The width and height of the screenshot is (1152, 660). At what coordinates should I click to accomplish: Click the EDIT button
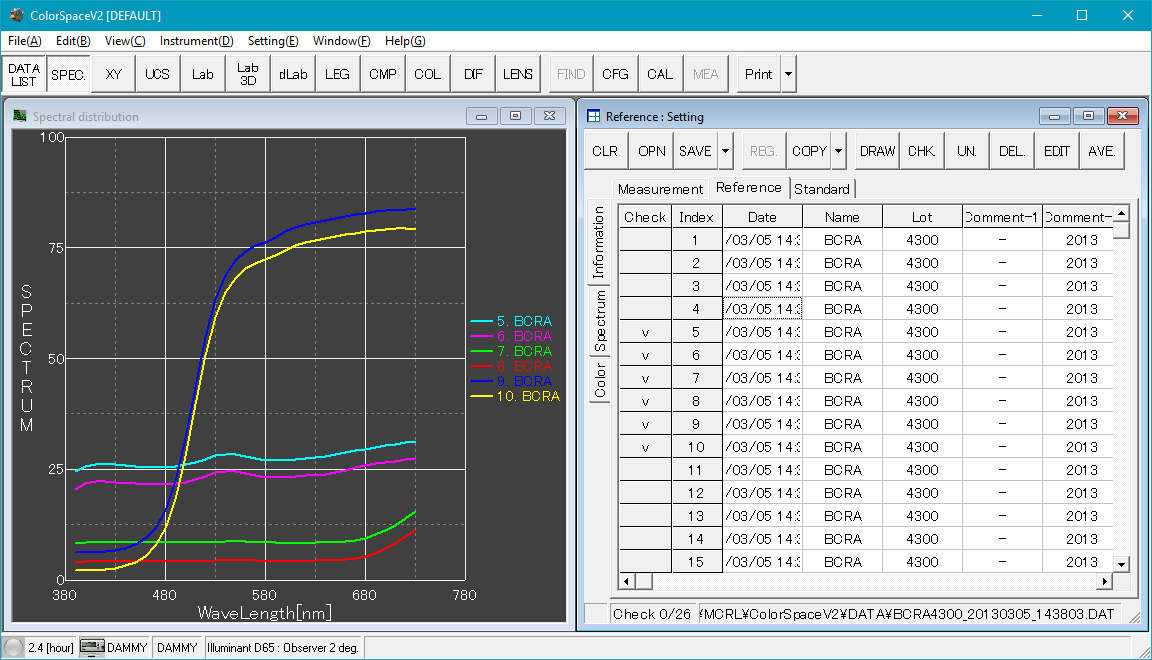1056,151
